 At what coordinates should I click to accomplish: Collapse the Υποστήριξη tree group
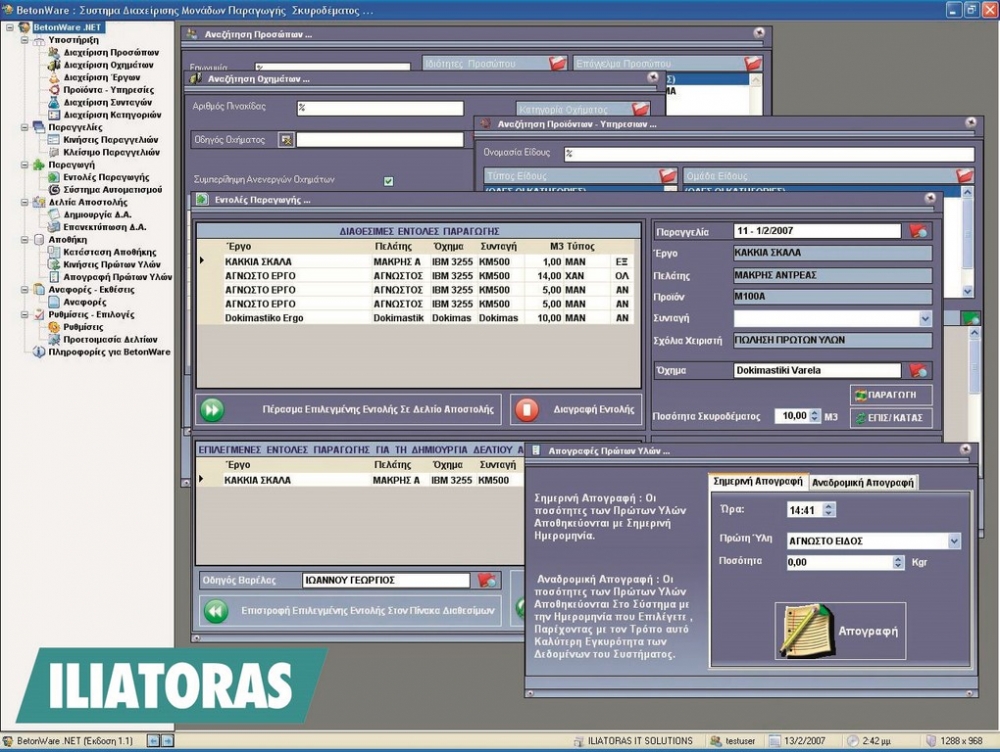pyautogui.click(x=24, y=40)
